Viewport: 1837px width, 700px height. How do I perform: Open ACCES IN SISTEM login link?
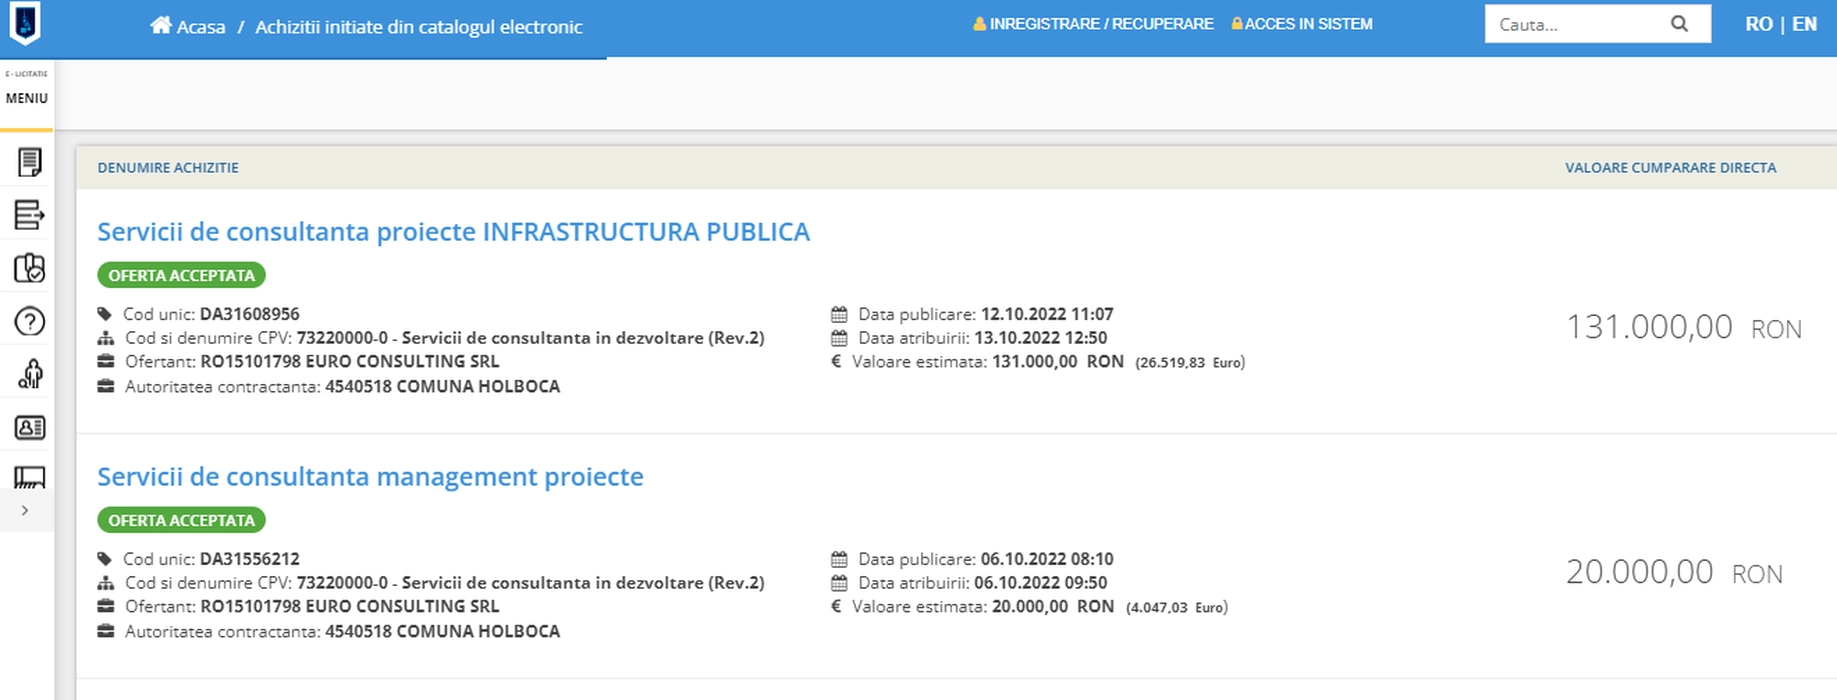pos(1308,24)
